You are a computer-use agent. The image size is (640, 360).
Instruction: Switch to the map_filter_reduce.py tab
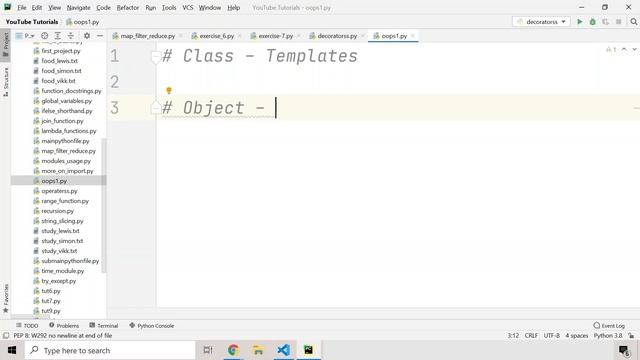click(x=147, y=36)
